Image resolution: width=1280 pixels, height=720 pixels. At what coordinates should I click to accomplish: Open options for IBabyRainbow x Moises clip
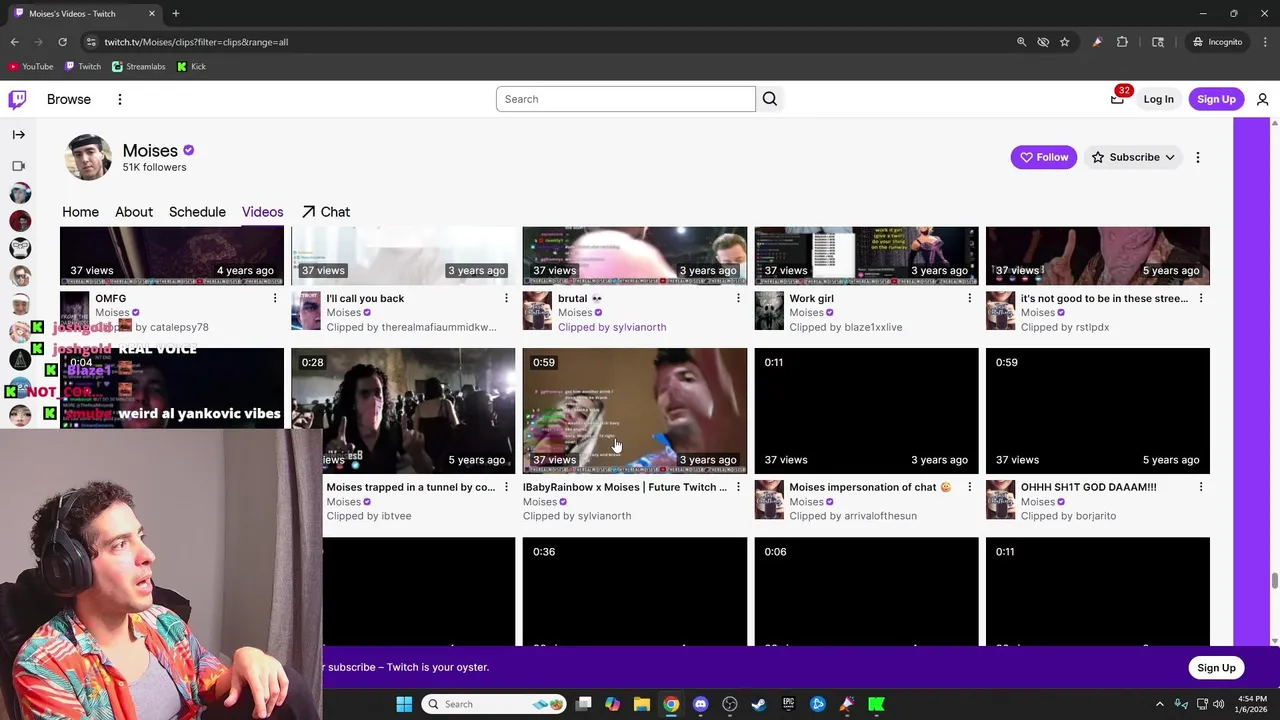click(738, 487)
